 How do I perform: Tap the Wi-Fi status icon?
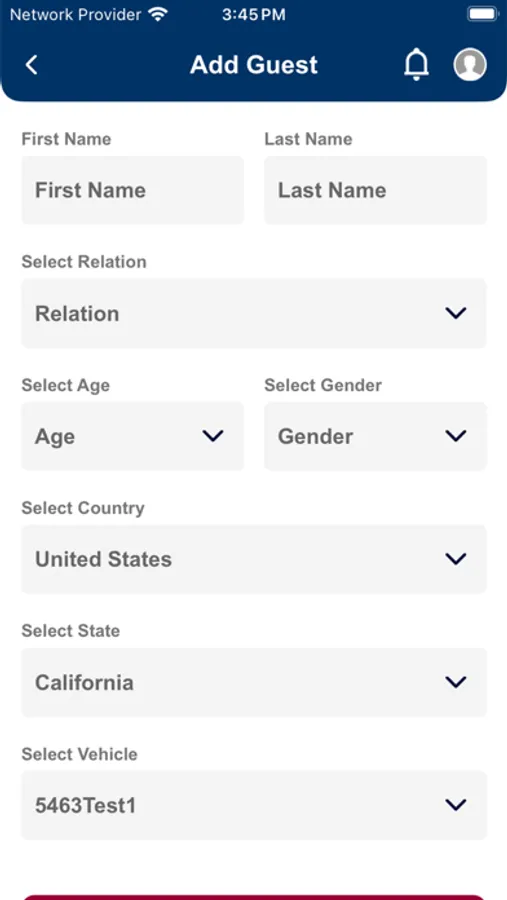[x=157, y=14]
